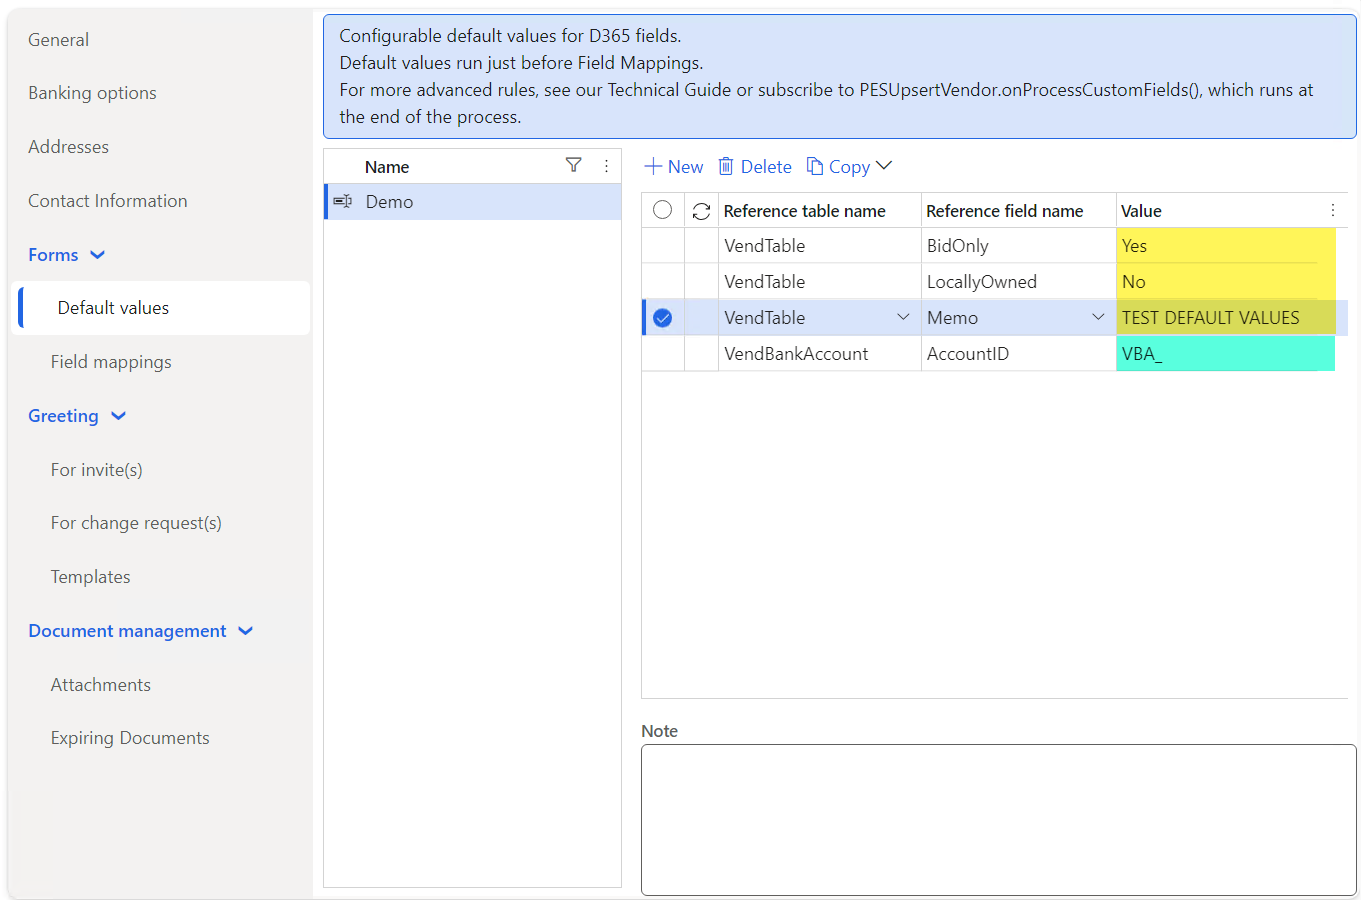This screenshot has height=900, width=1361.
Task: Click the filter icon in Name column
Action: [x=573, y=165]
